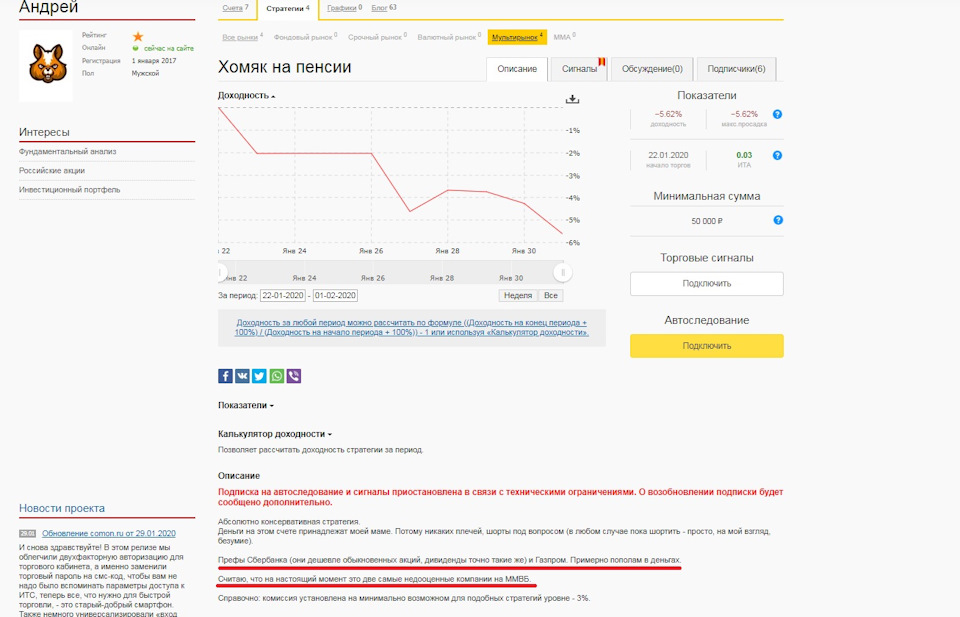Screen dimensions: 960x617
Task: Open help icon beside 50 000 ₽ minimum sum
Action: click(778, 220)
